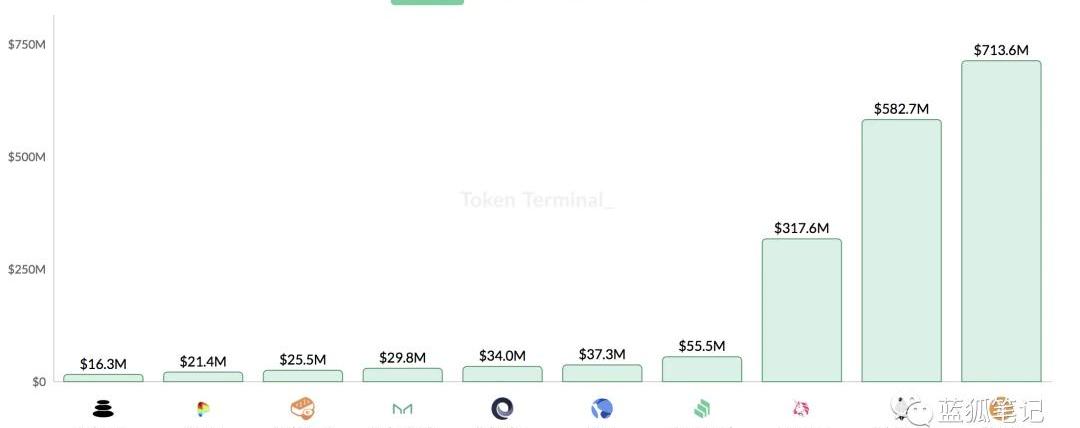Select the $55.5M bar
Viewport: 1080px width, 428px height.
[702, 369]
